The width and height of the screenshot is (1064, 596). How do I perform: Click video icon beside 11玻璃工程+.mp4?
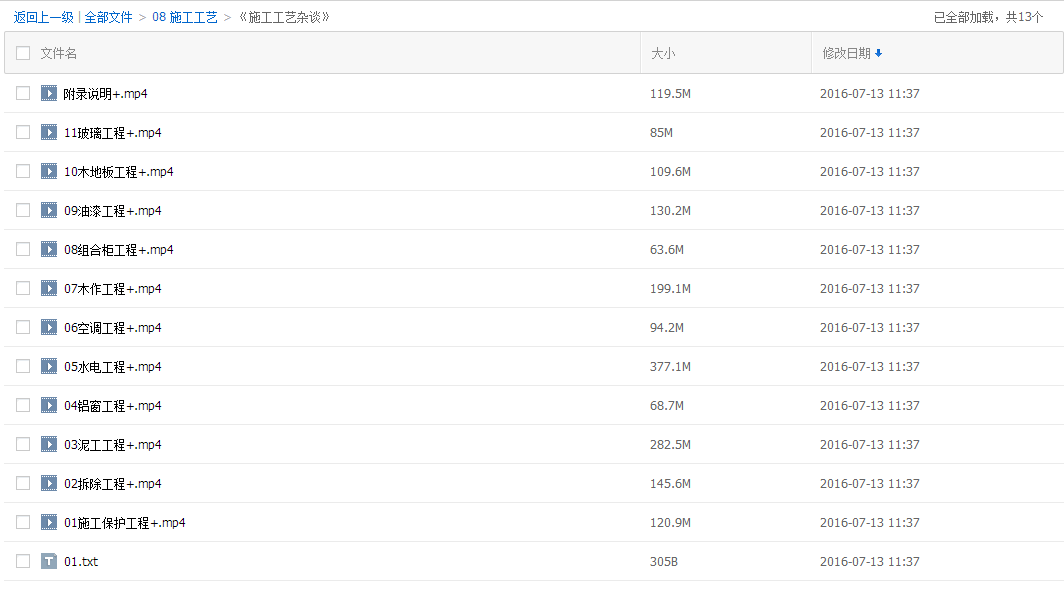coord(49,133)
